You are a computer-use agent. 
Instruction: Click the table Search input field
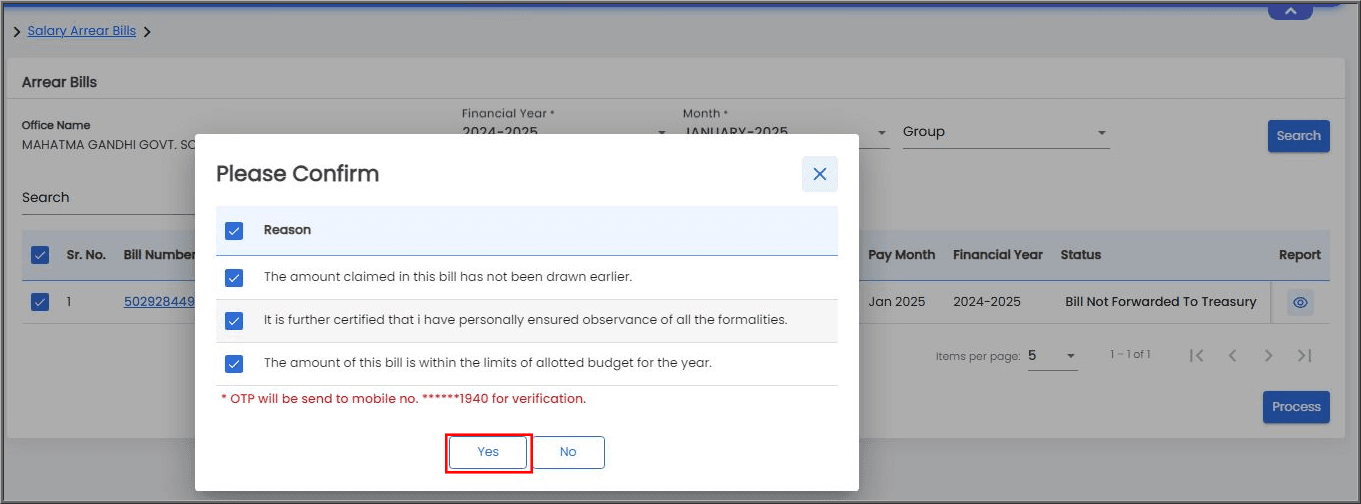(108, 198)
